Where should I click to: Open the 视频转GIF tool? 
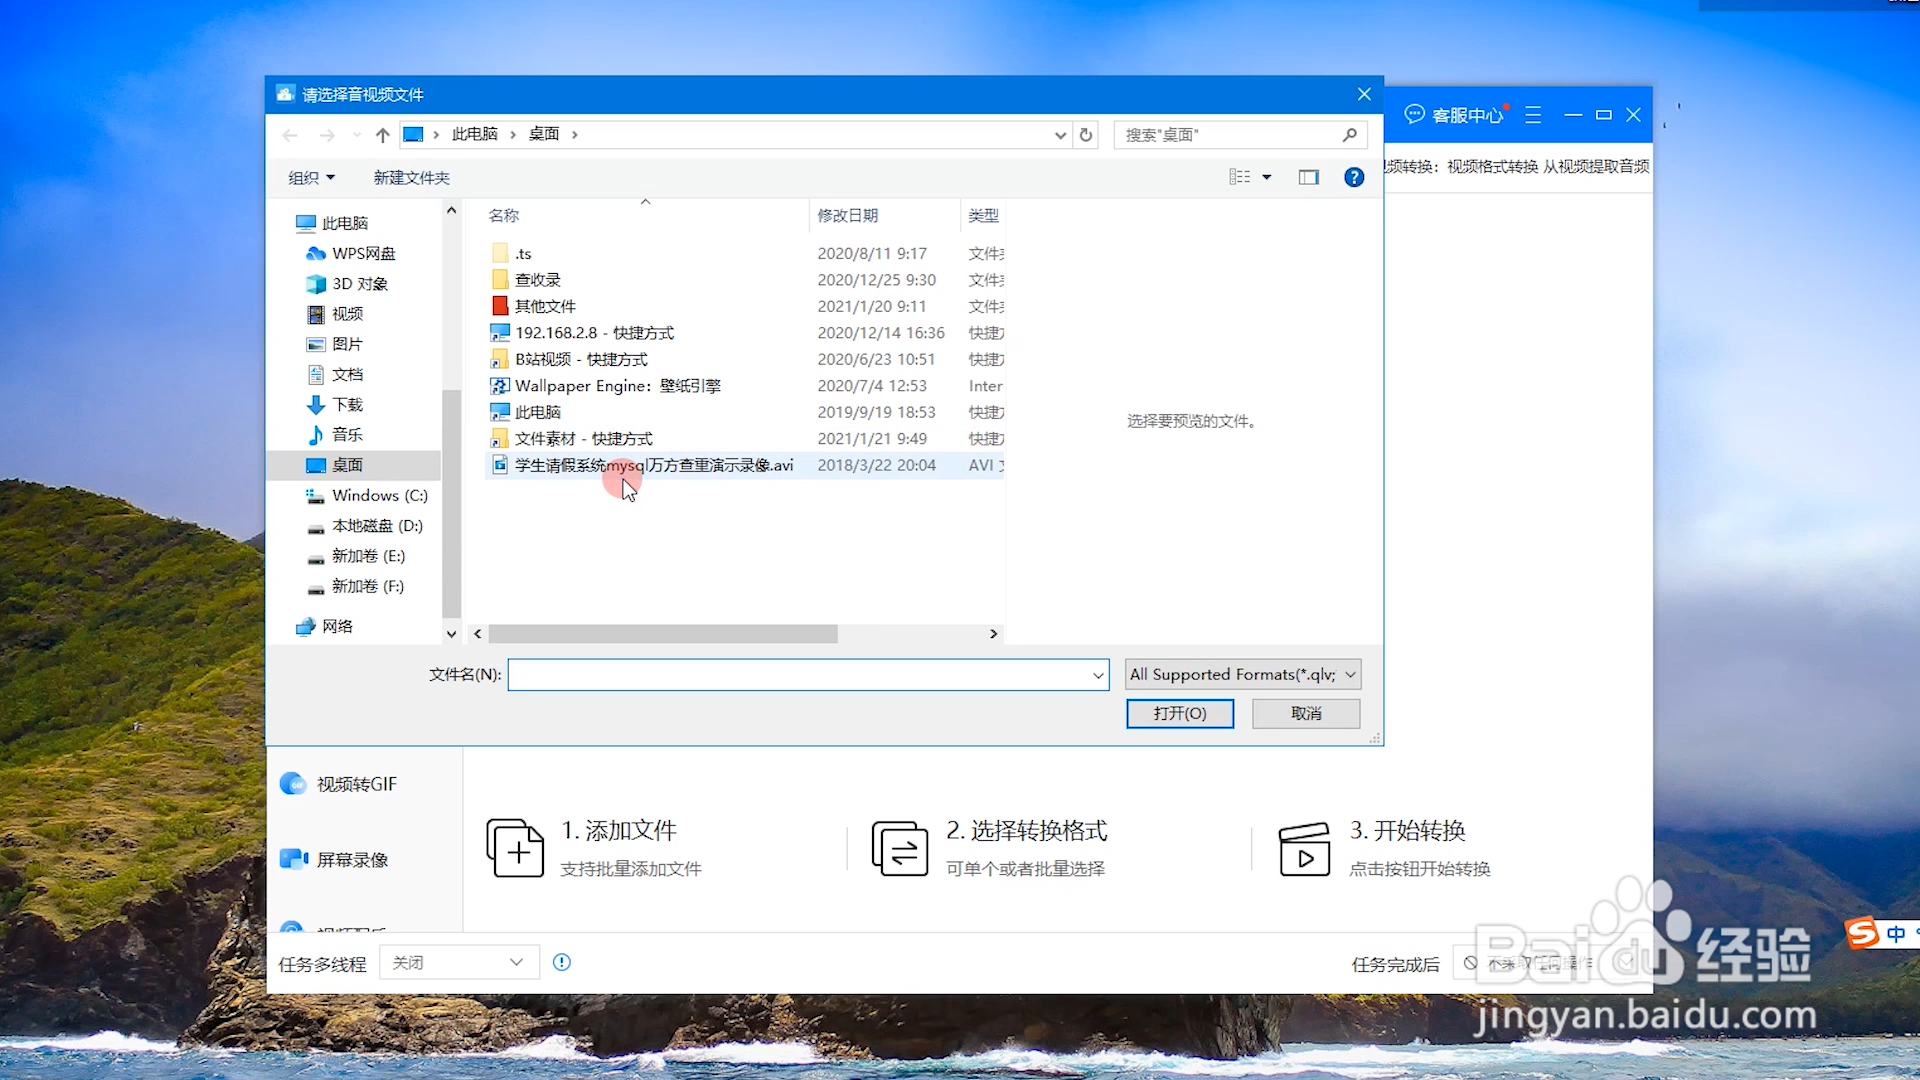click(340, 784)
